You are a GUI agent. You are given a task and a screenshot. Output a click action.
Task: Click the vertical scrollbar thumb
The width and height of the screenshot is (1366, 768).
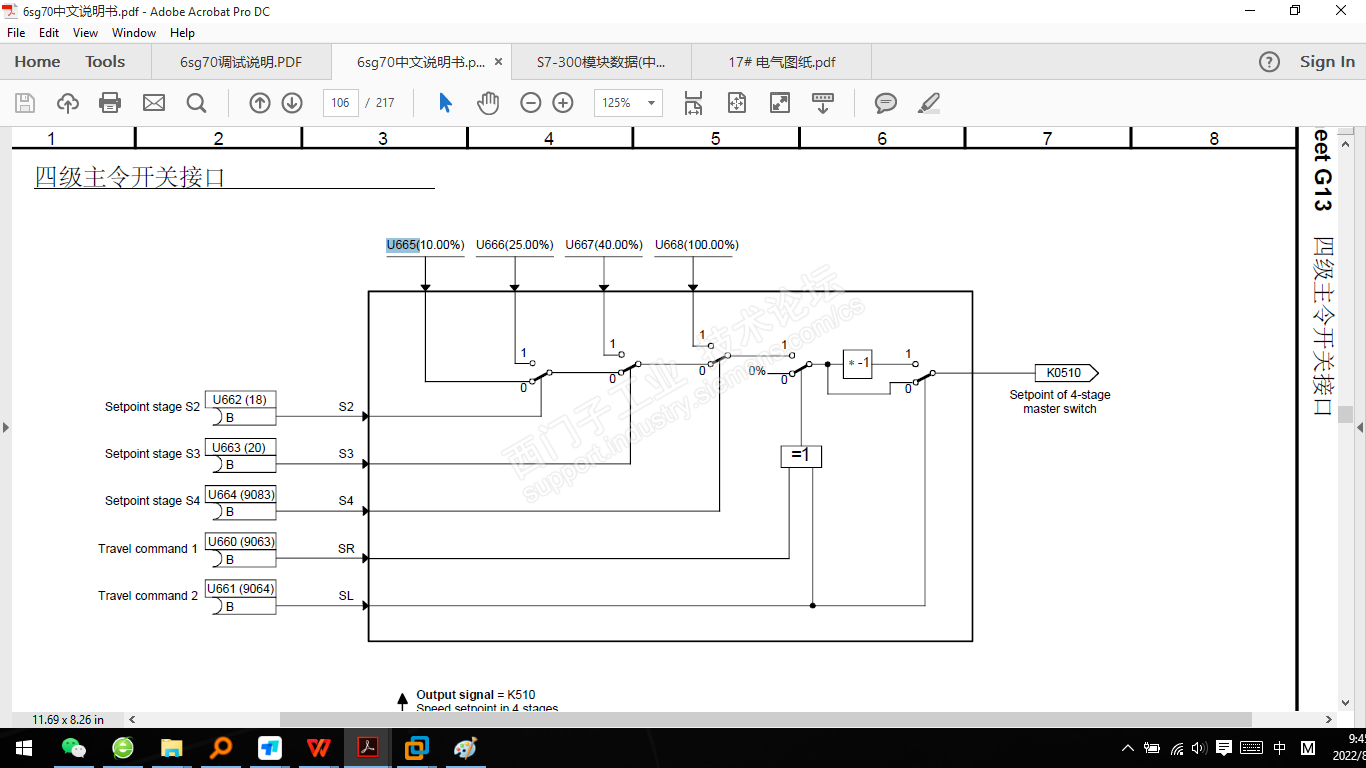1346,414
